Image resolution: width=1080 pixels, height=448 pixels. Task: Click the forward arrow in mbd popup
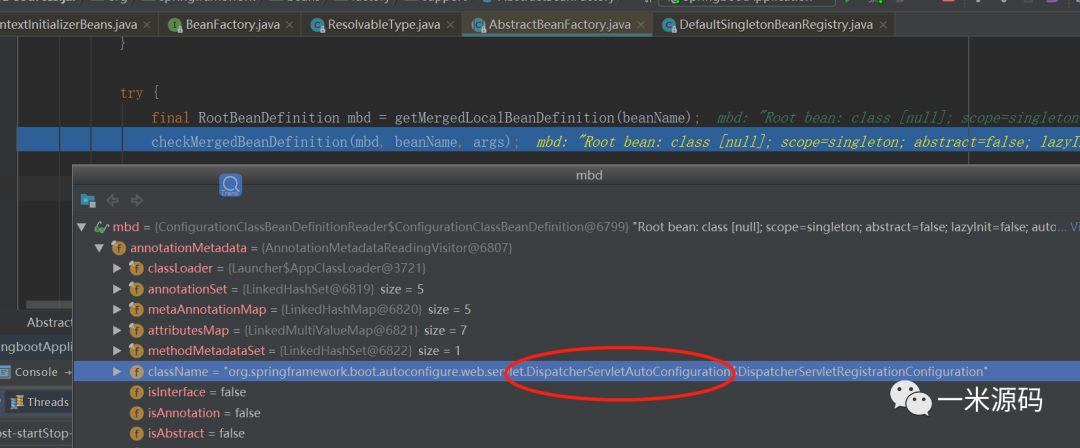(136, 201)
